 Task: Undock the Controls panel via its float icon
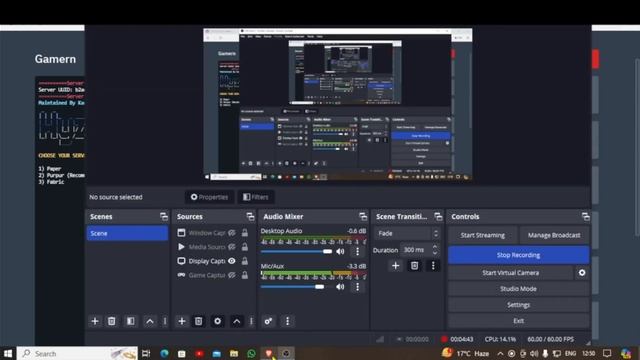pos(586,217)
